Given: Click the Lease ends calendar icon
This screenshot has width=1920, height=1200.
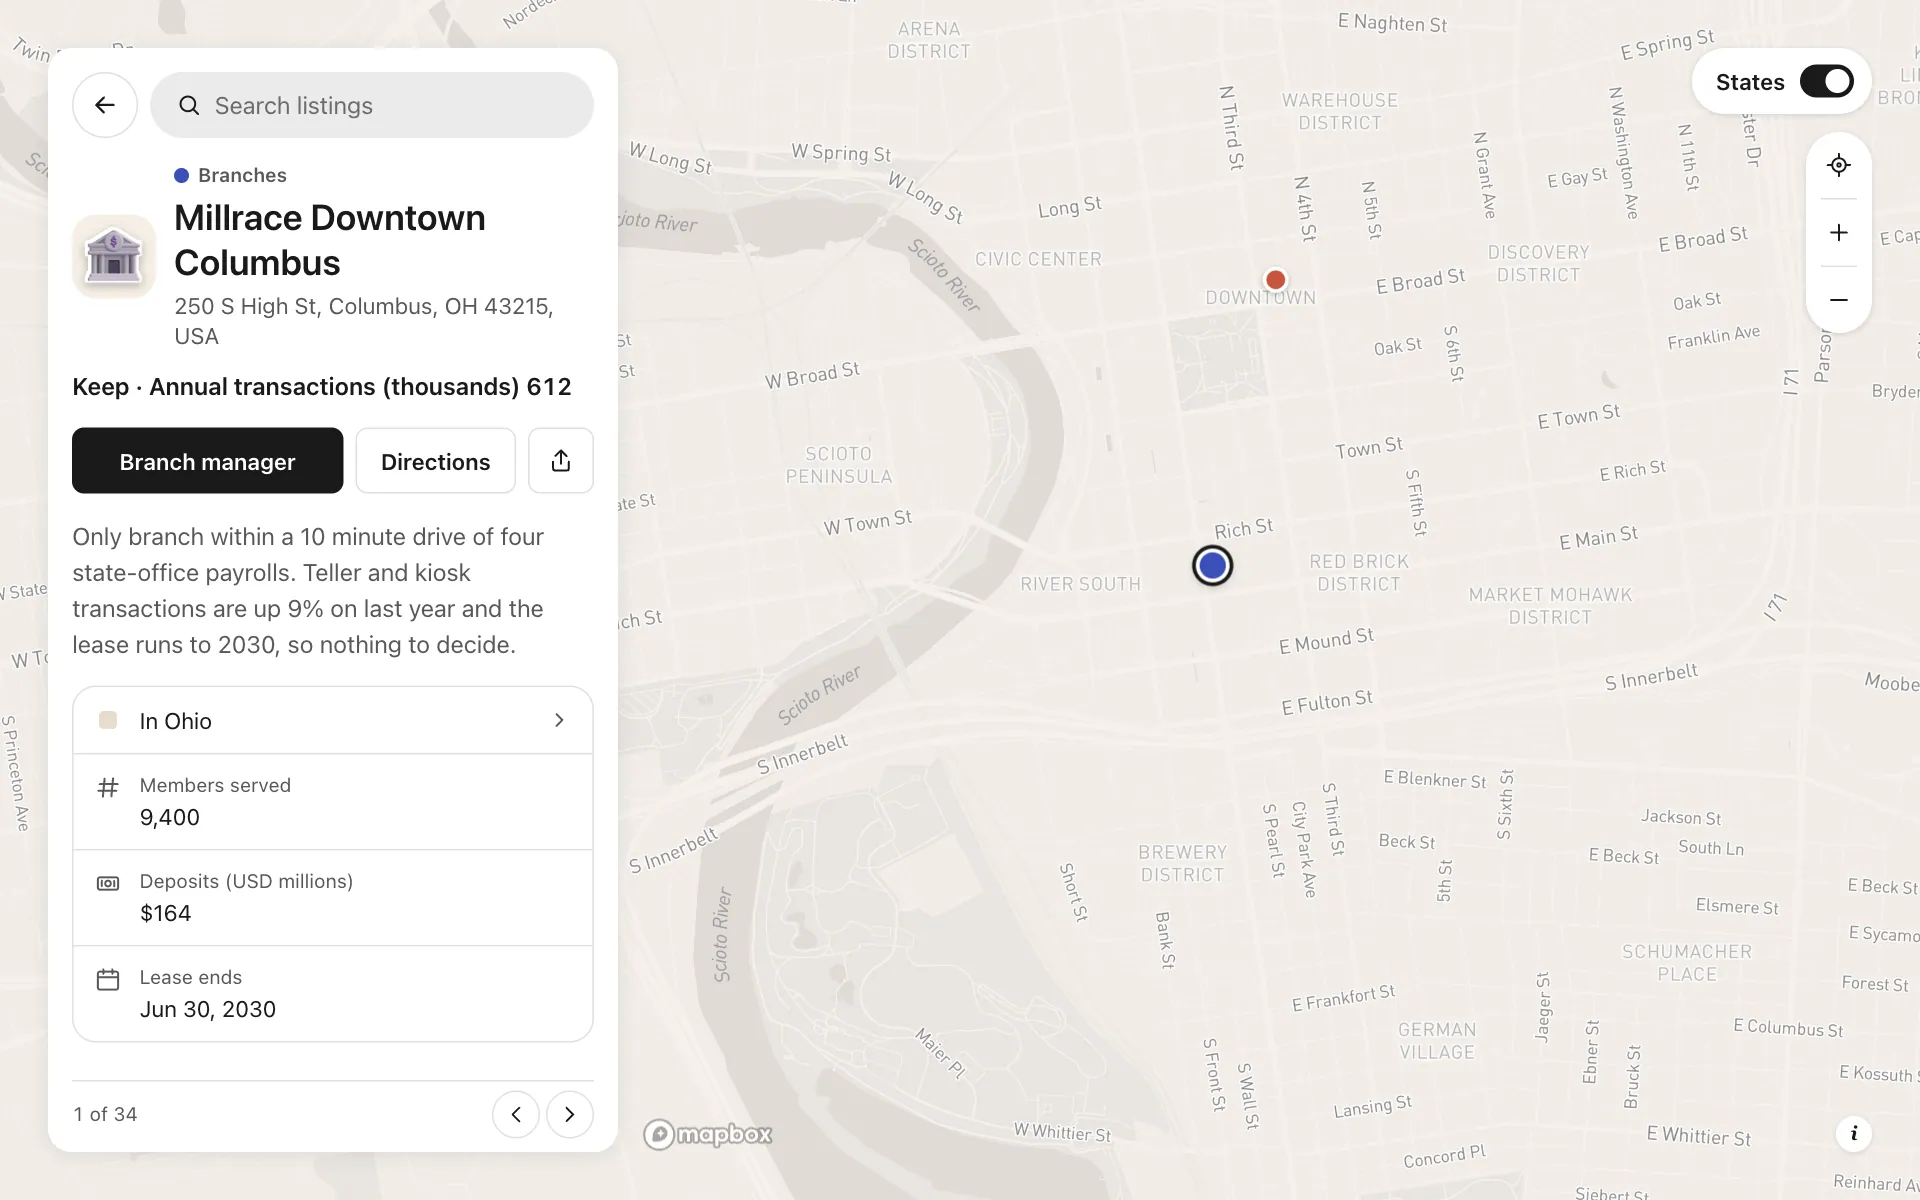Looking at the screenshot, I should pos(108,979).
